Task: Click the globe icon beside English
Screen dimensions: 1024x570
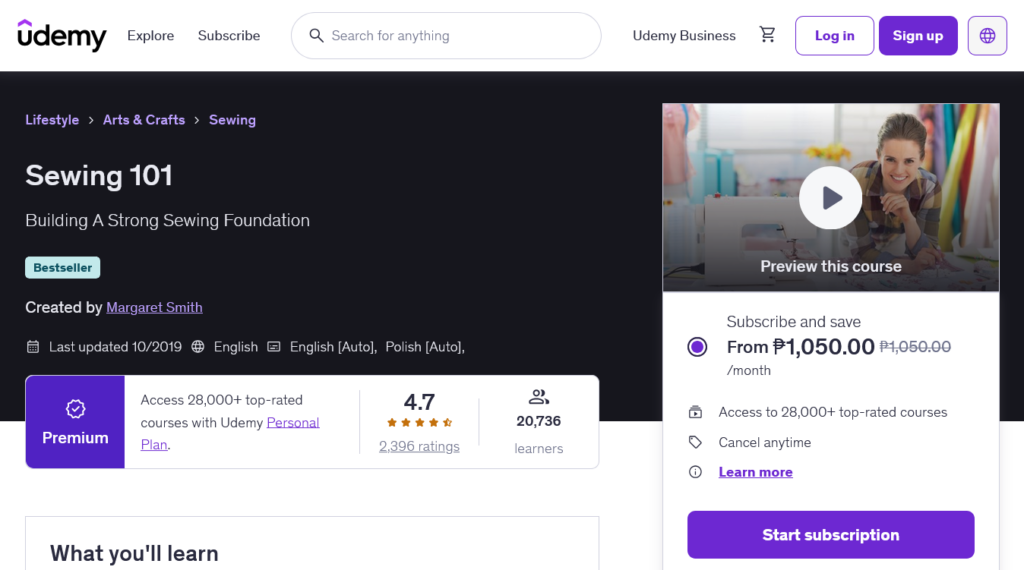Action: click(198, 347)
